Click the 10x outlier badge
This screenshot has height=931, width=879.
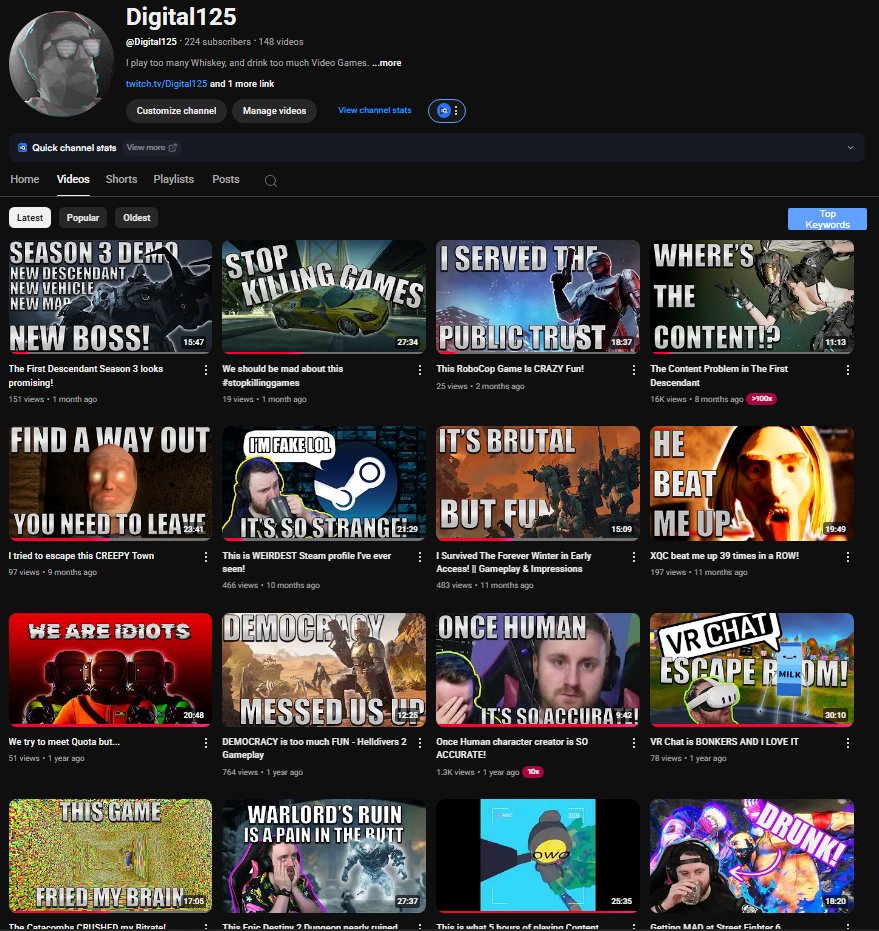pyautogui.click(x=533, y=772)
